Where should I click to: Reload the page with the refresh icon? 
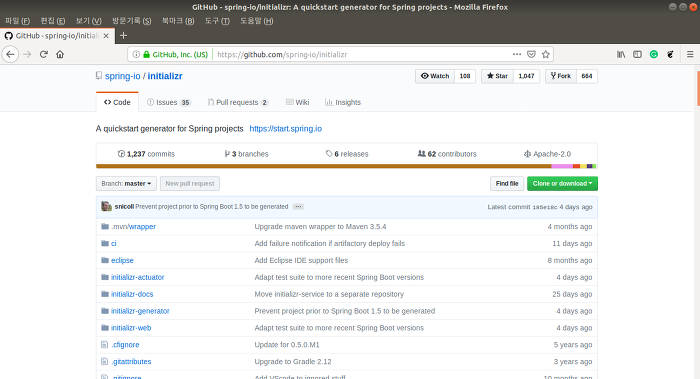click(44, 54)
